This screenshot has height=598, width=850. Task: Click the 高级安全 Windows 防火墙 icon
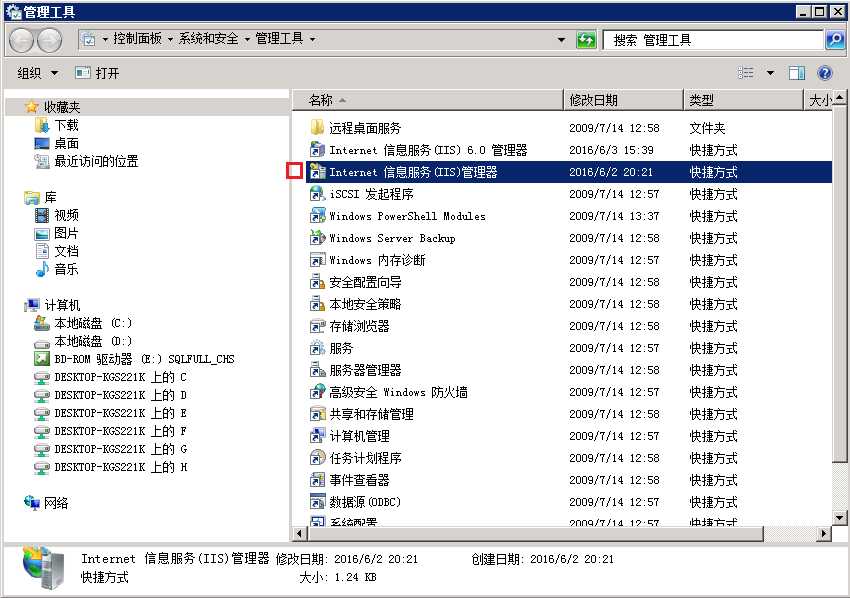pos(317,392)
